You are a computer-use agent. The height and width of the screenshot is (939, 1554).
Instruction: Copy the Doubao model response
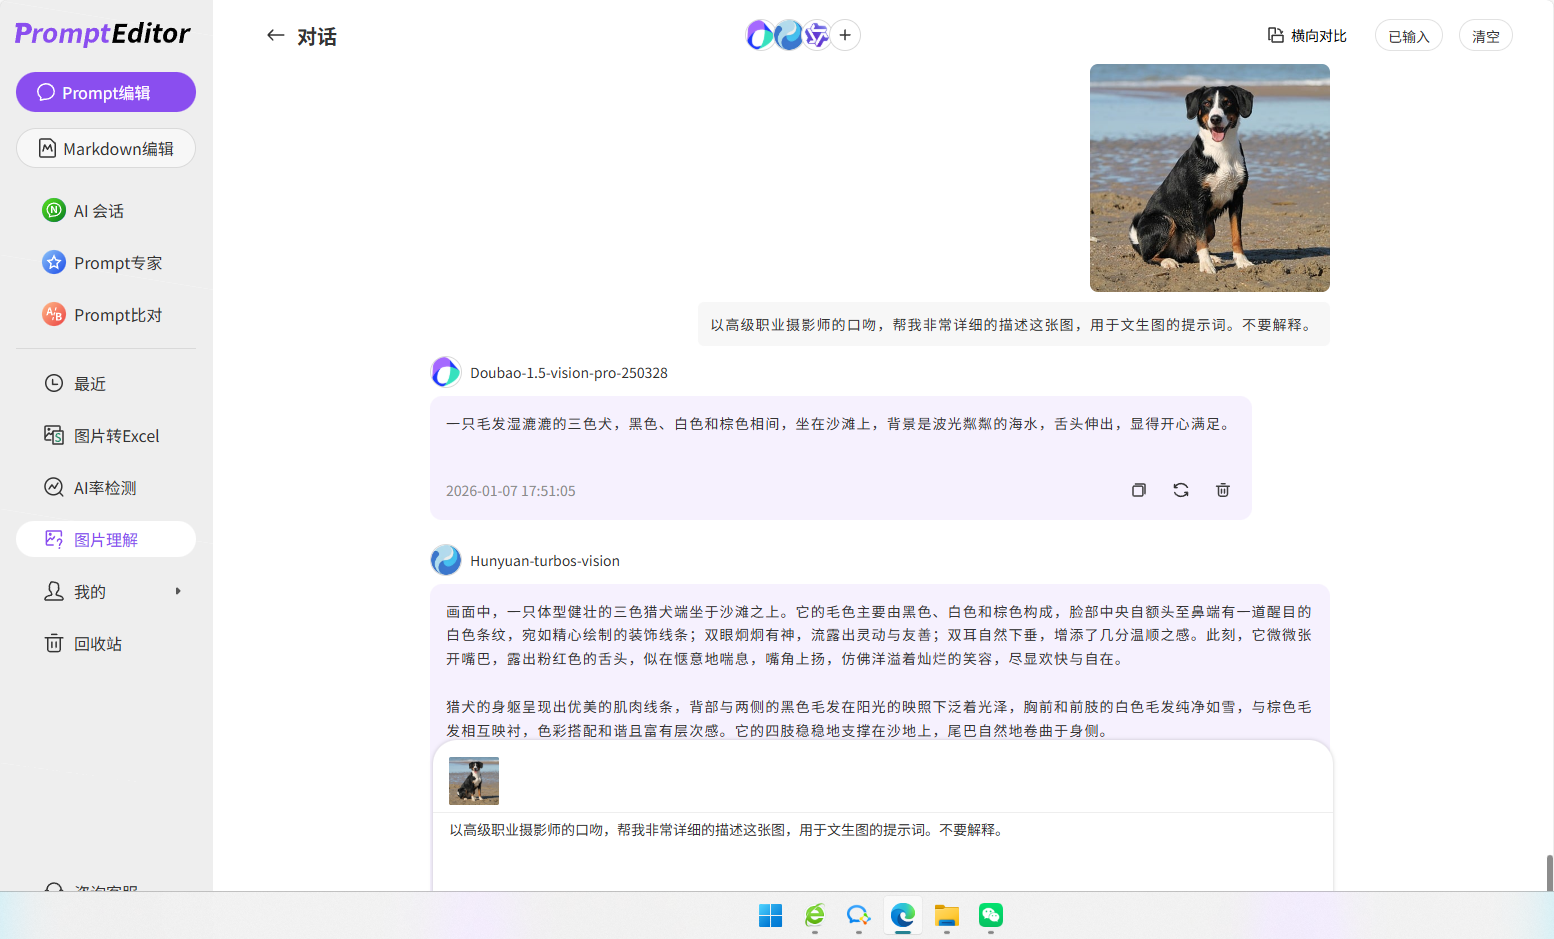coord(1138,490)
